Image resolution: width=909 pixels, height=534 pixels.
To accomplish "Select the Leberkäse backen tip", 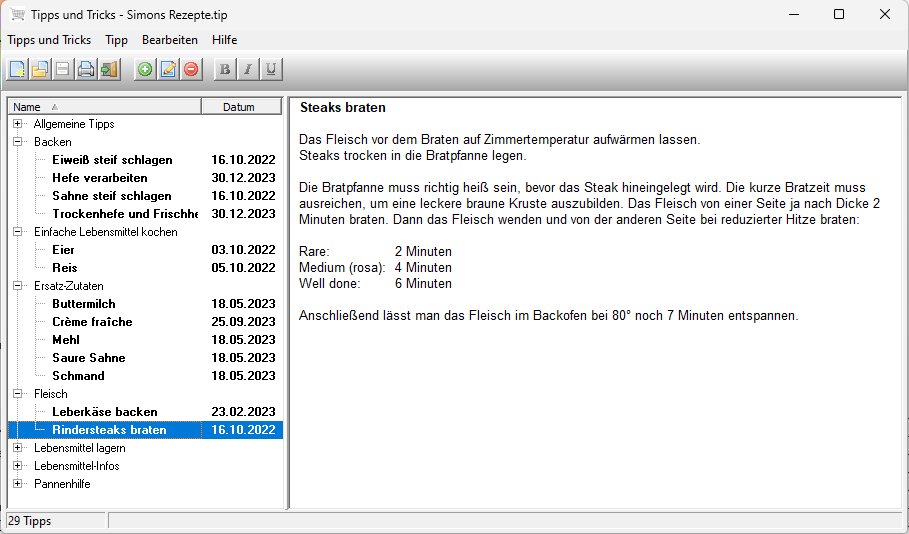I will (x=104, y=412).
